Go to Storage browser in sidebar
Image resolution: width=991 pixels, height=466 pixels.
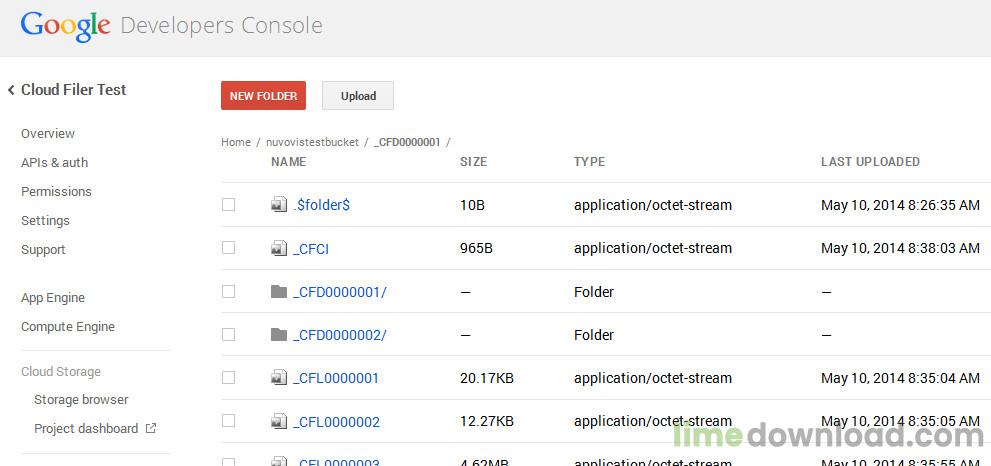(81, 400)
